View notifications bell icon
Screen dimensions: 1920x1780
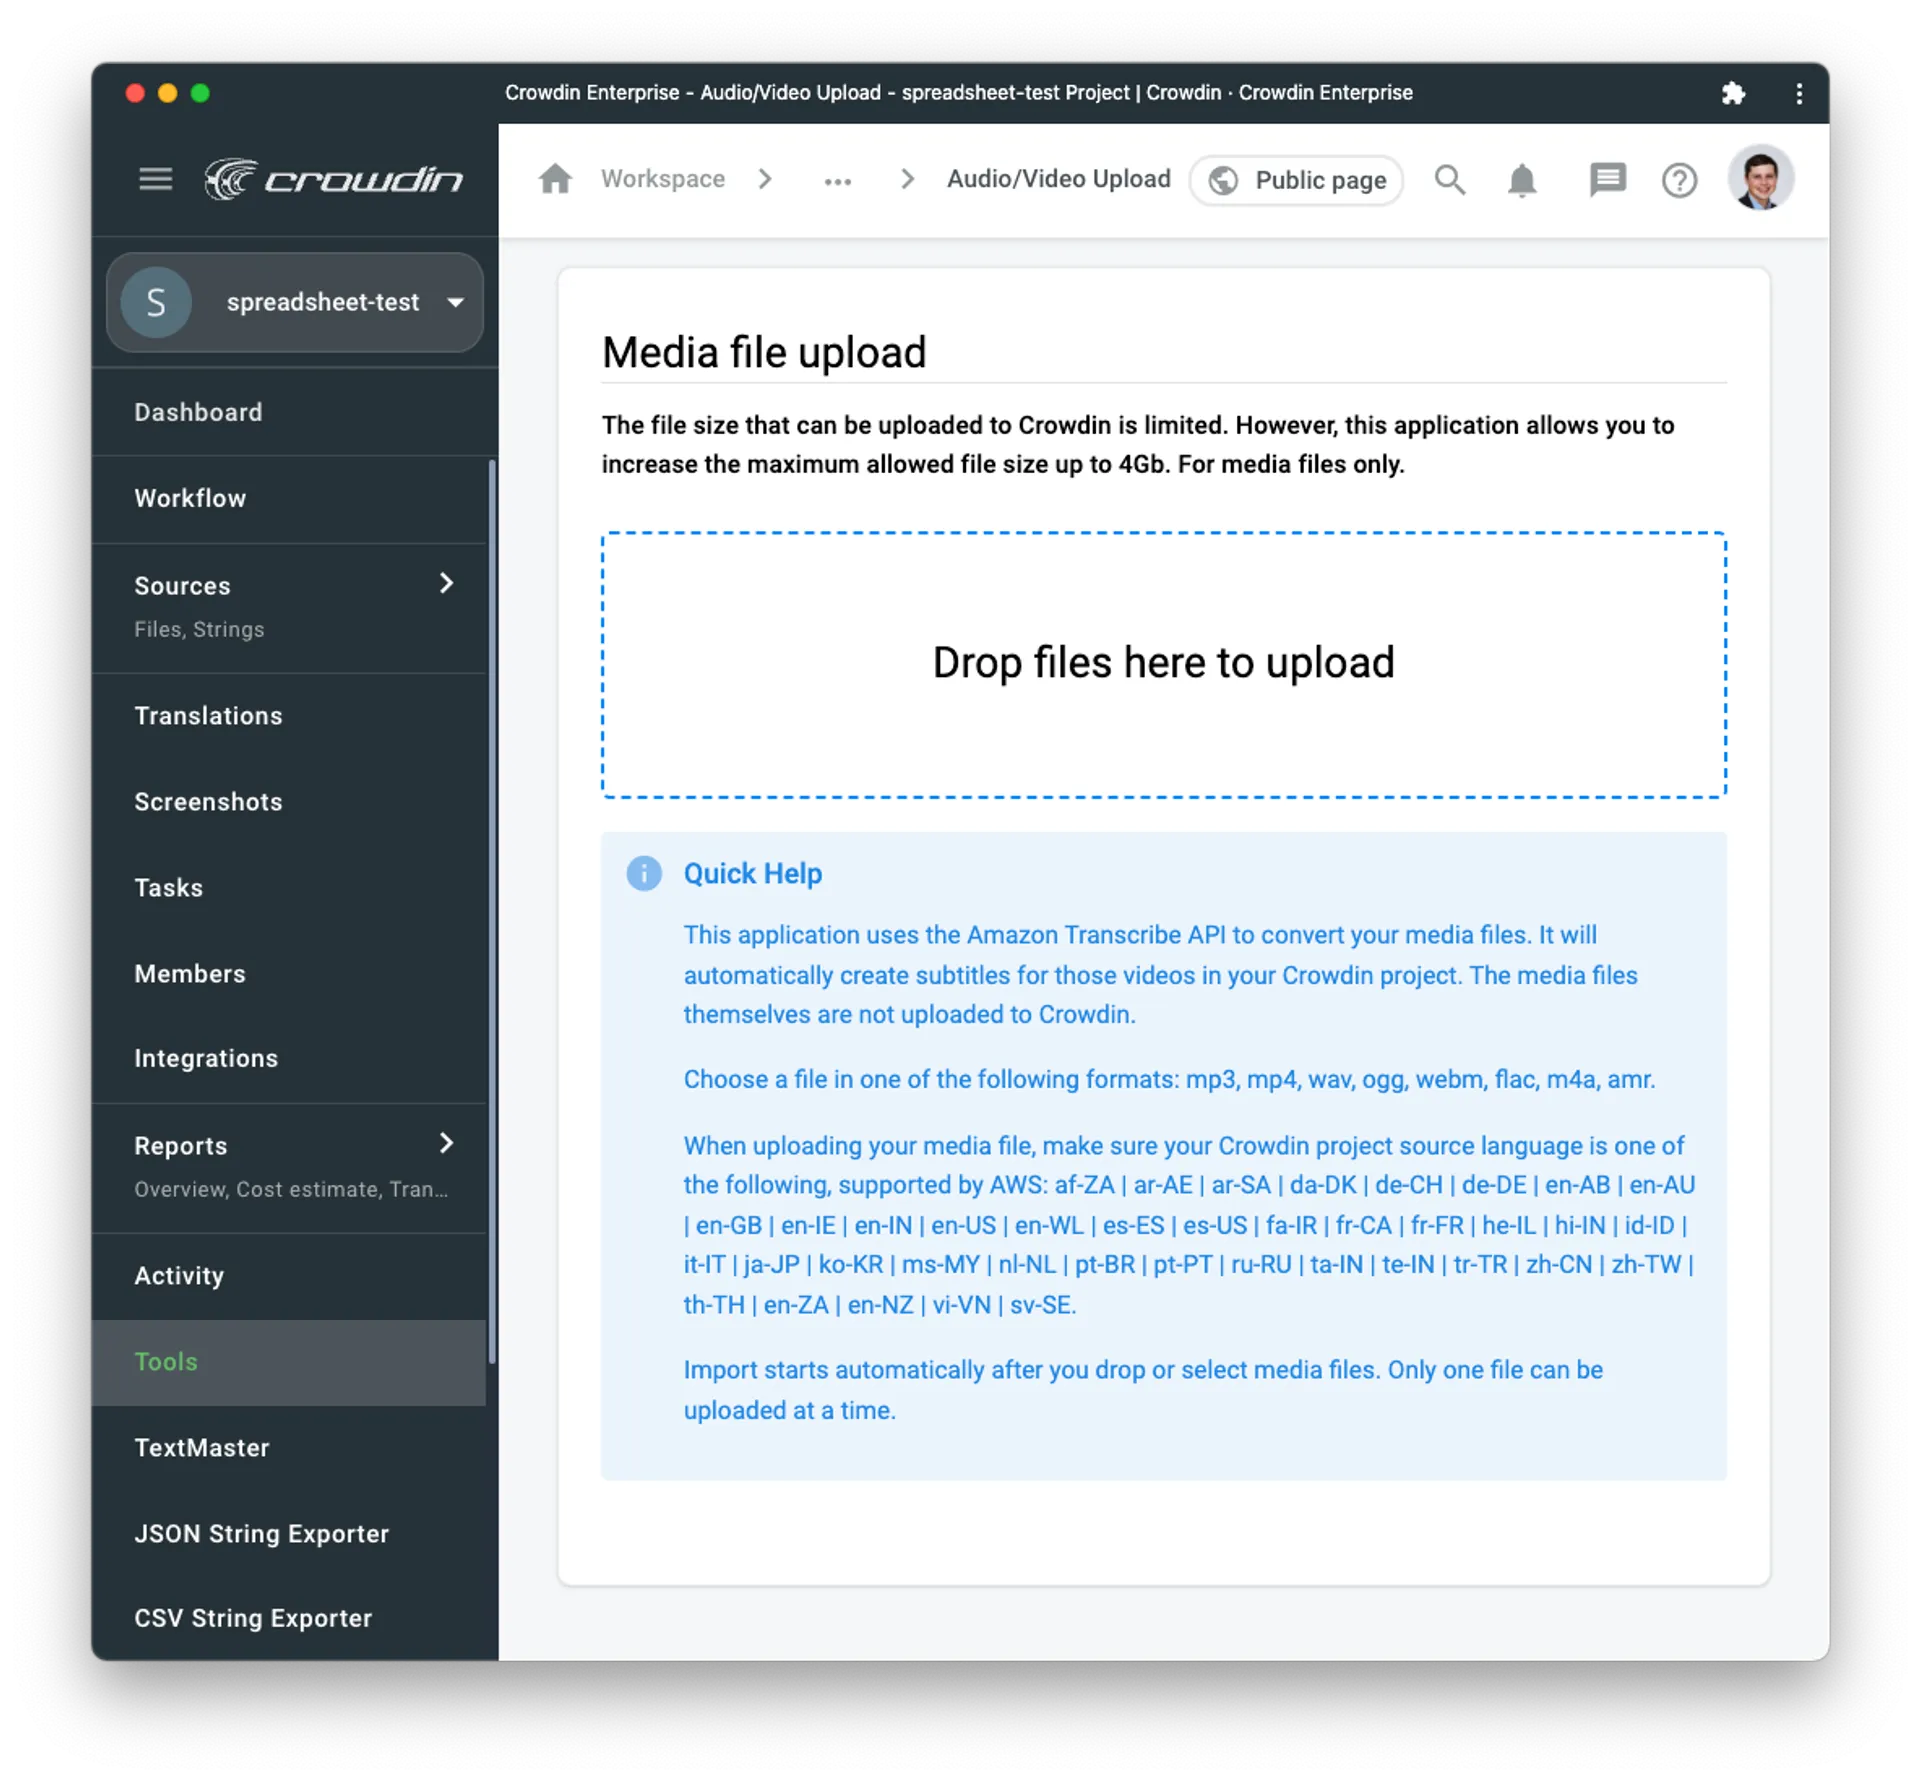click(1525, 181)
